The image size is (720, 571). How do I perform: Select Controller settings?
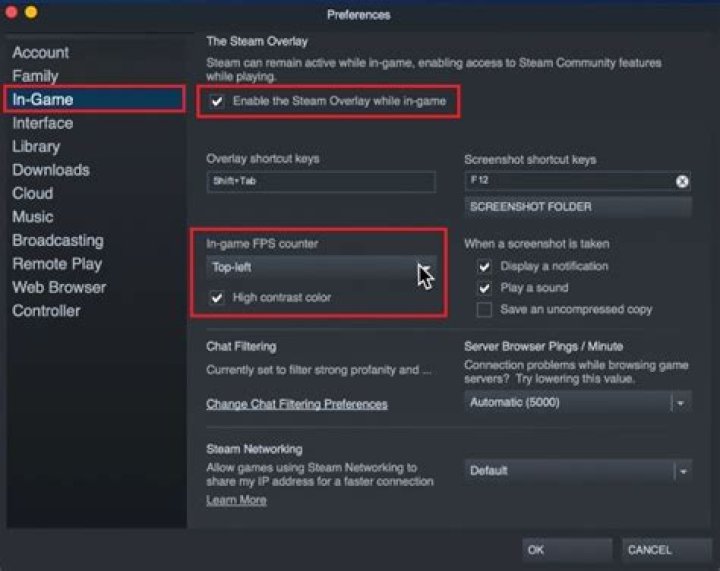(46, 311)
